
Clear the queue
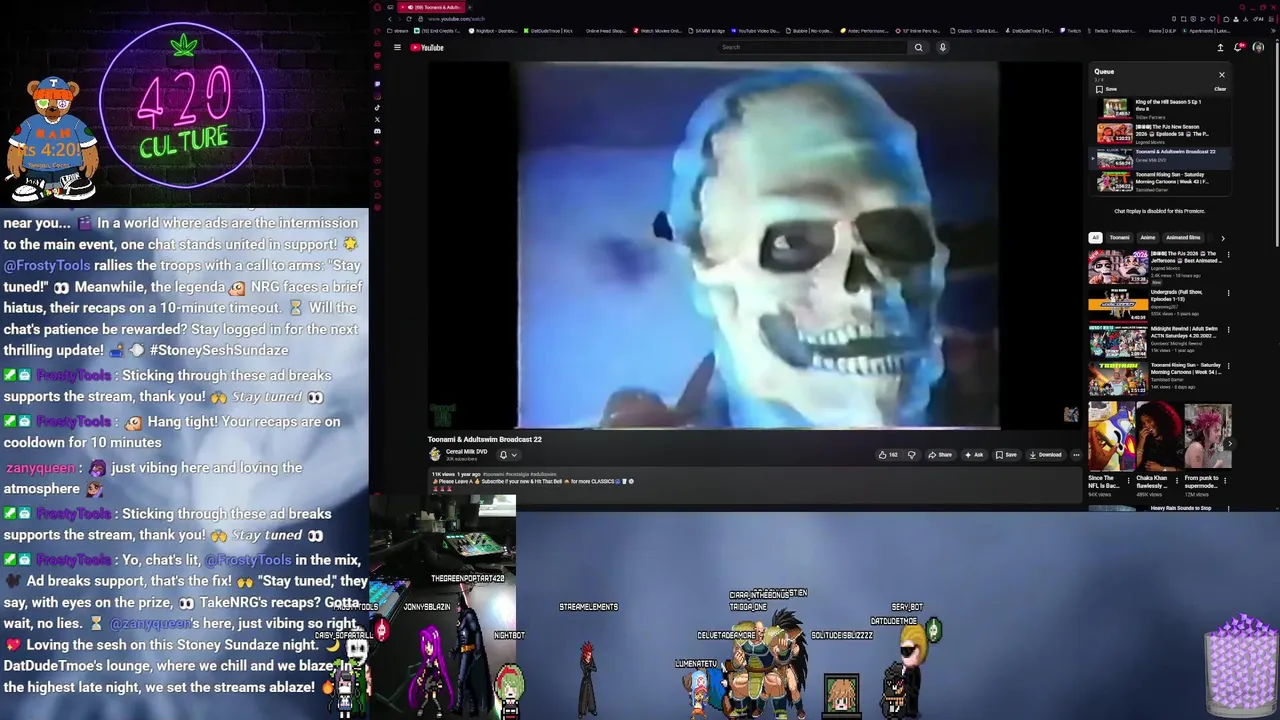(x=1220, y=89)
